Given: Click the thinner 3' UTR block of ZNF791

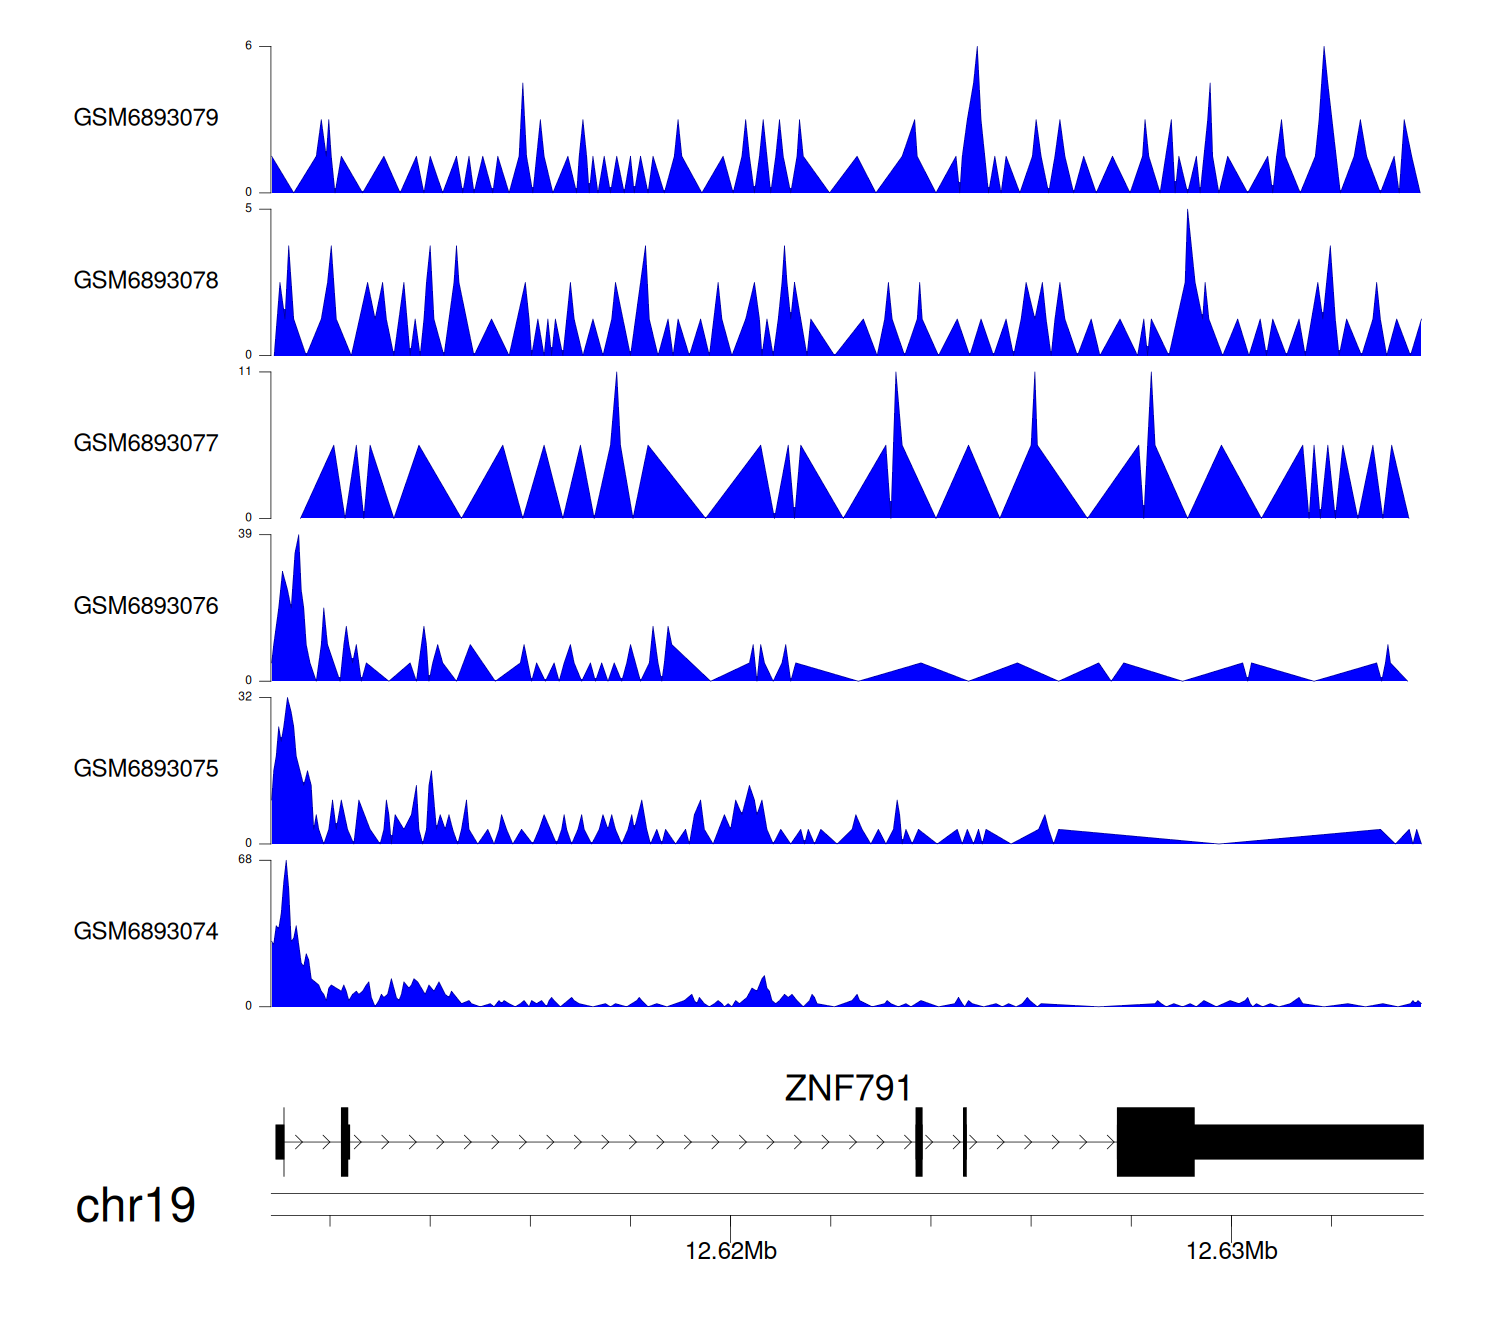Looking at the screenshot, I should click(1308, 1141).
